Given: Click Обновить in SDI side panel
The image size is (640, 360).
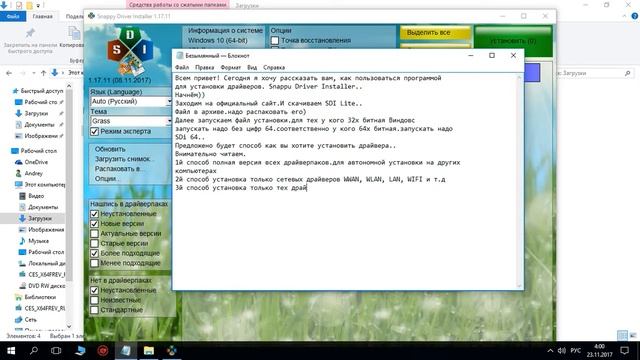Looking at the screenshot, I should click(x=110, y=149).
